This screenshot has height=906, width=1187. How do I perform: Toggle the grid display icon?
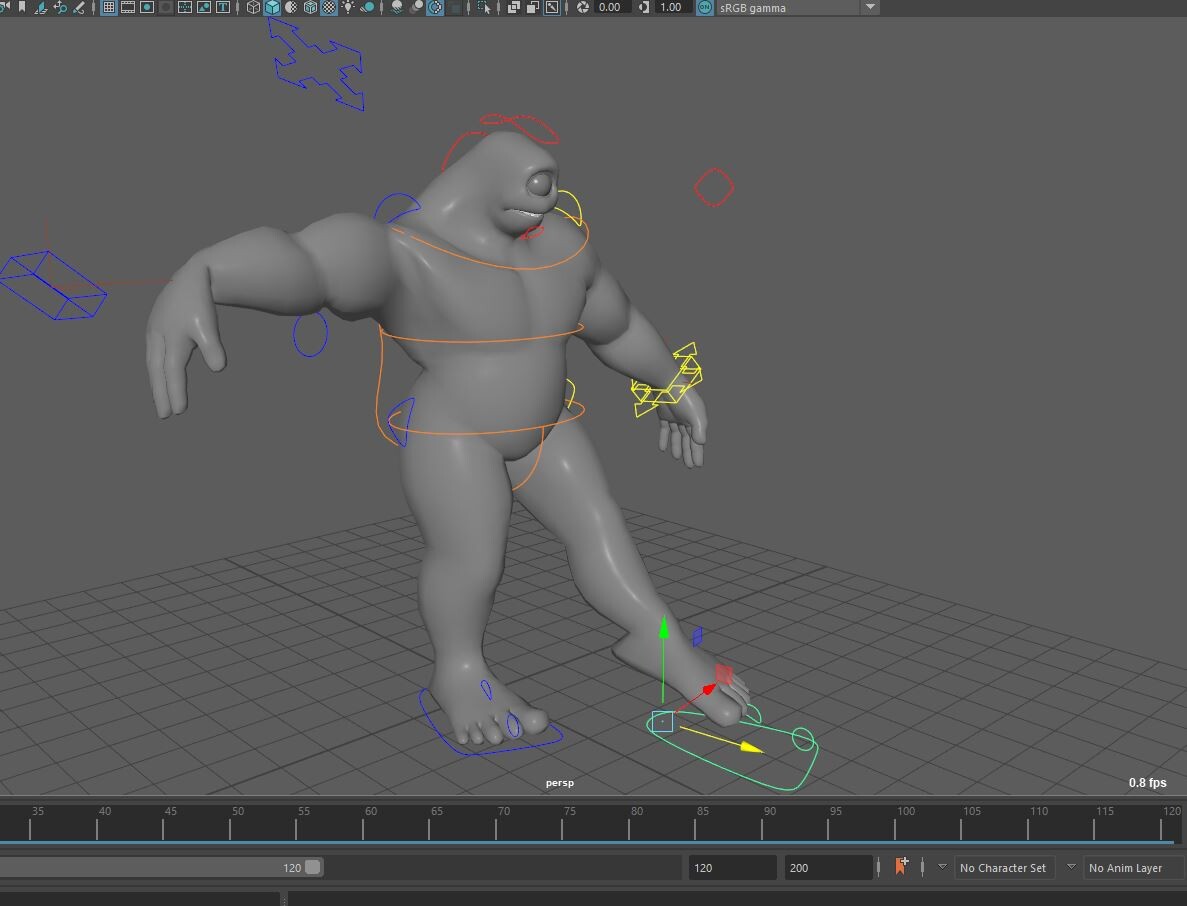[108, 8]
